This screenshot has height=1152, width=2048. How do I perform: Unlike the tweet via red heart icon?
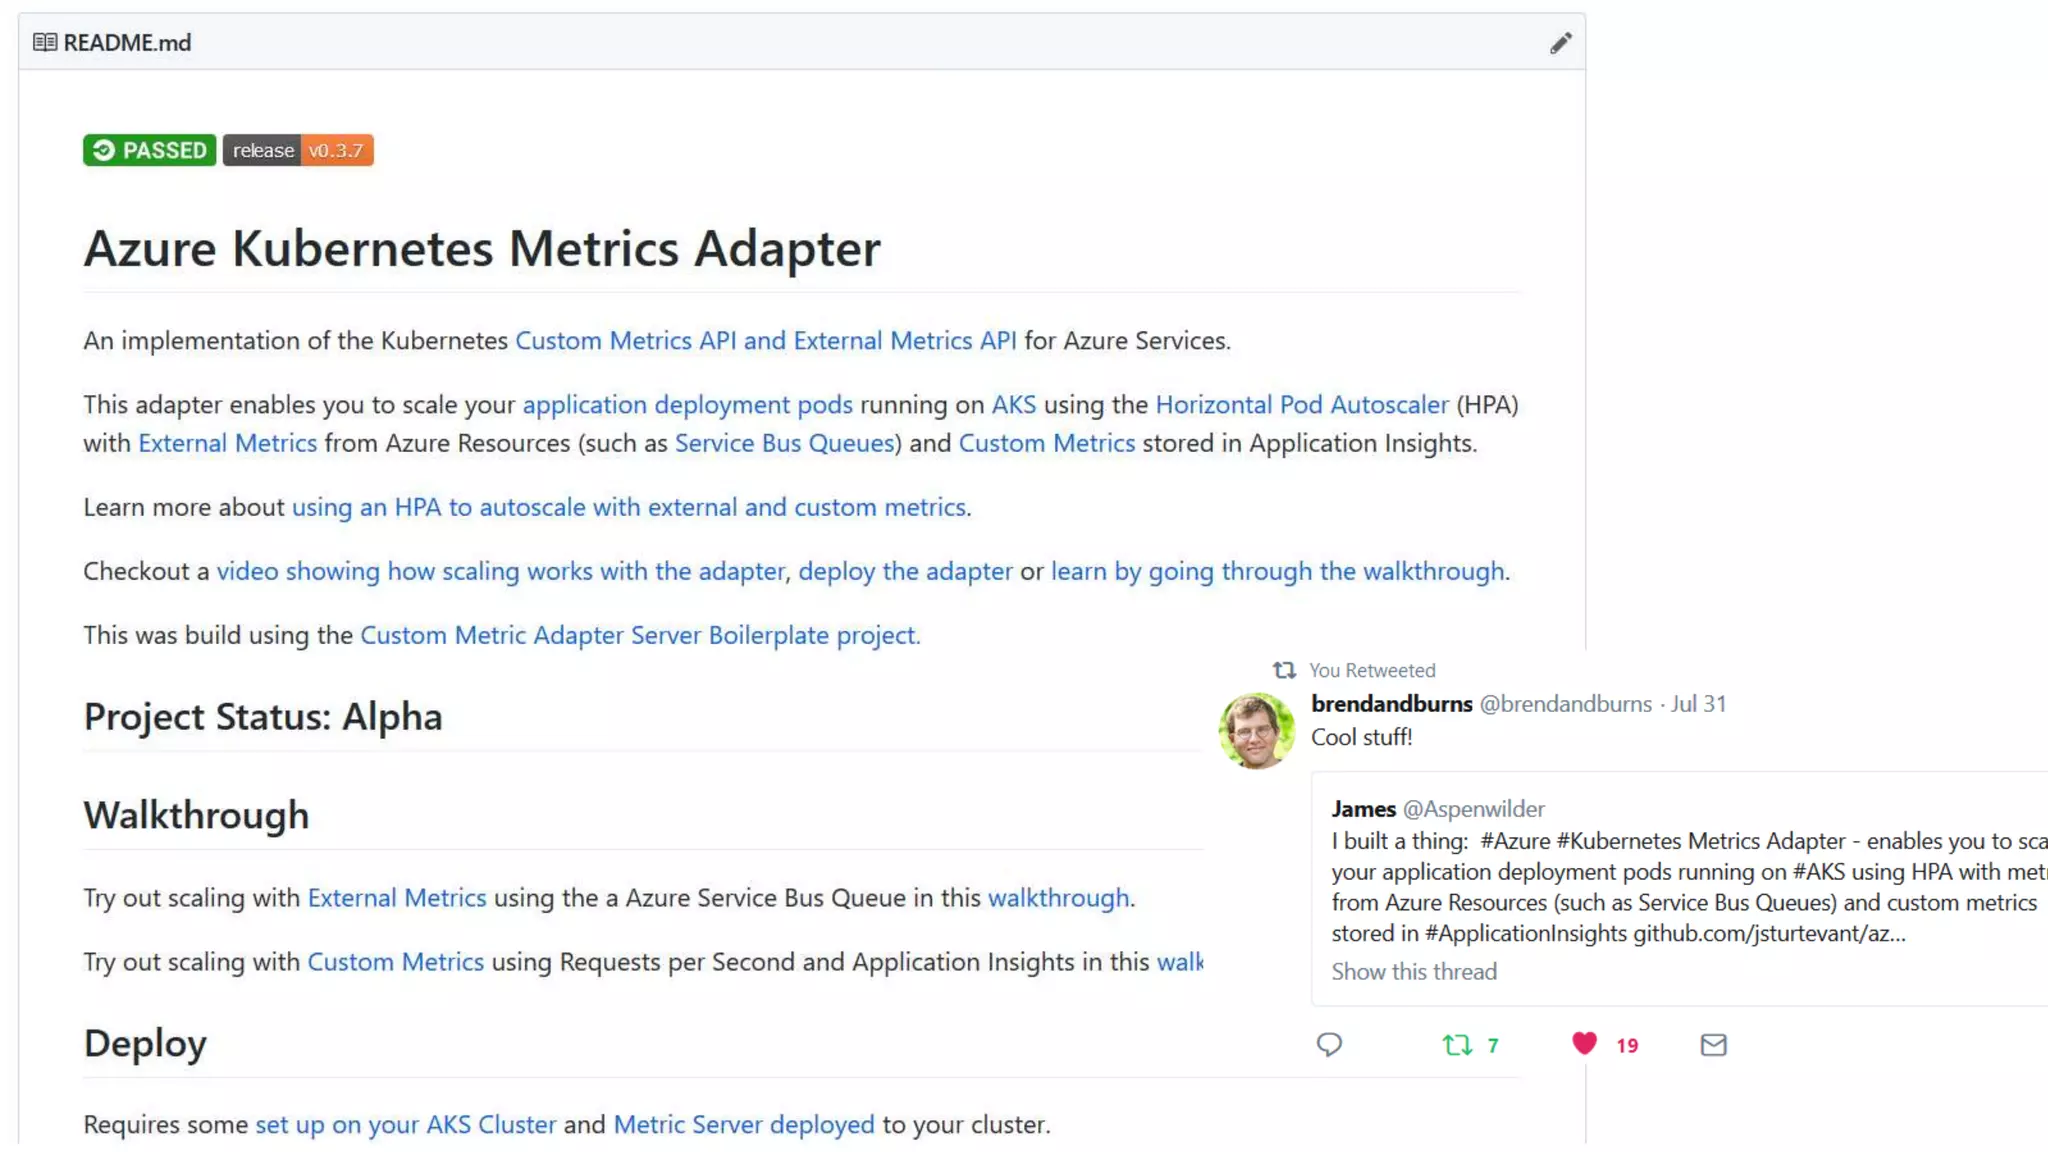(1584, 1044)
